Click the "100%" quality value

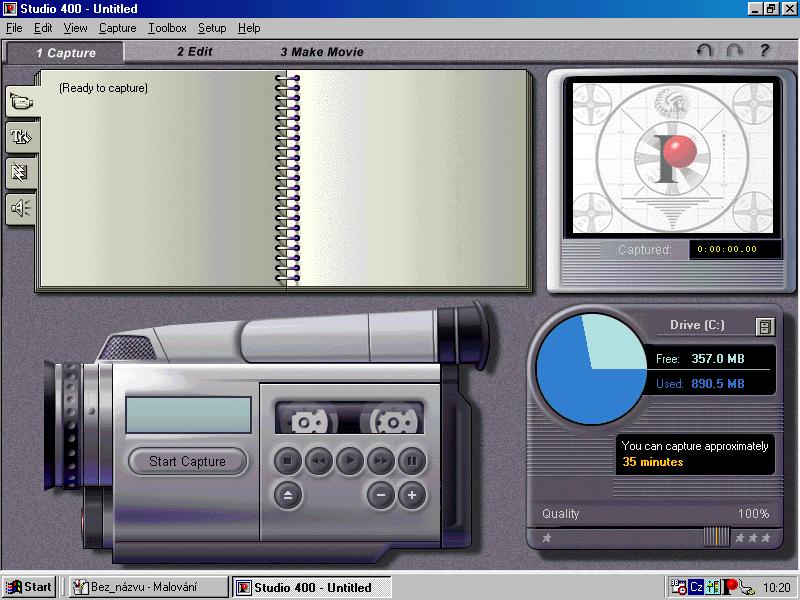pos(754,514)
